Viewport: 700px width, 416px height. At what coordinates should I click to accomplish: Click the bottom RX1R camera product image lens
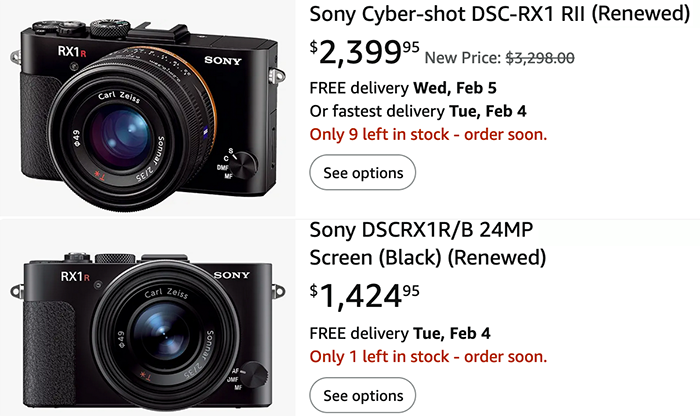(165, 335)
